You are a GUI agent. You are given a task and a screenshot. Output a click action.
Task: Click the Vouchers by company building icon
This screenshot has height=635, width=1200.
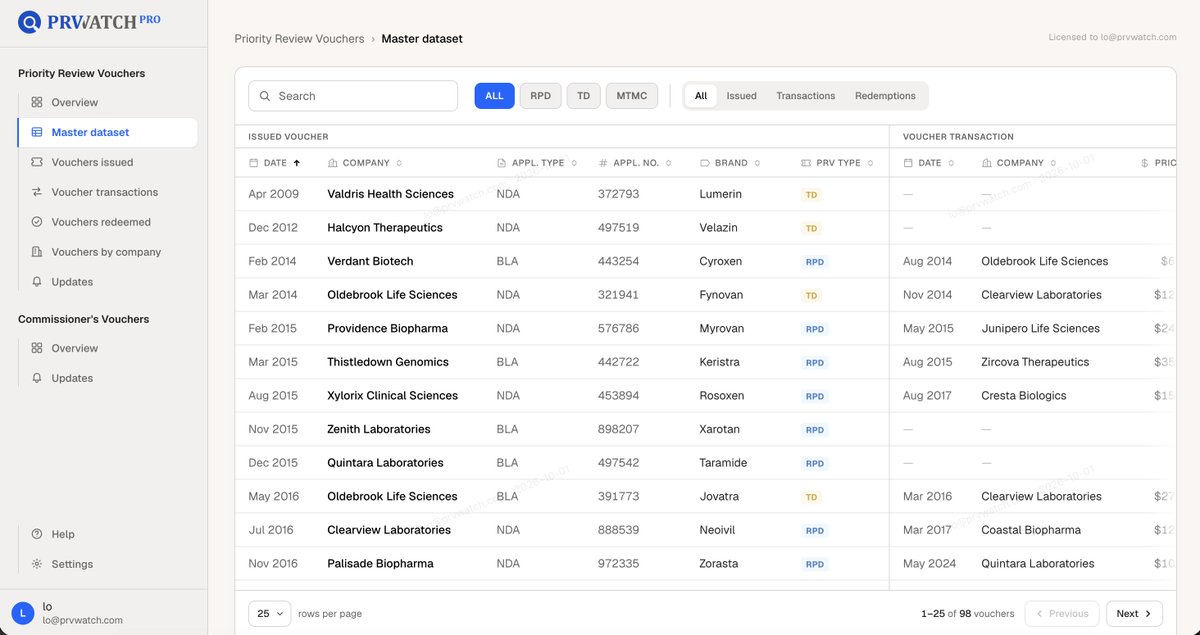tap(37, 252)
